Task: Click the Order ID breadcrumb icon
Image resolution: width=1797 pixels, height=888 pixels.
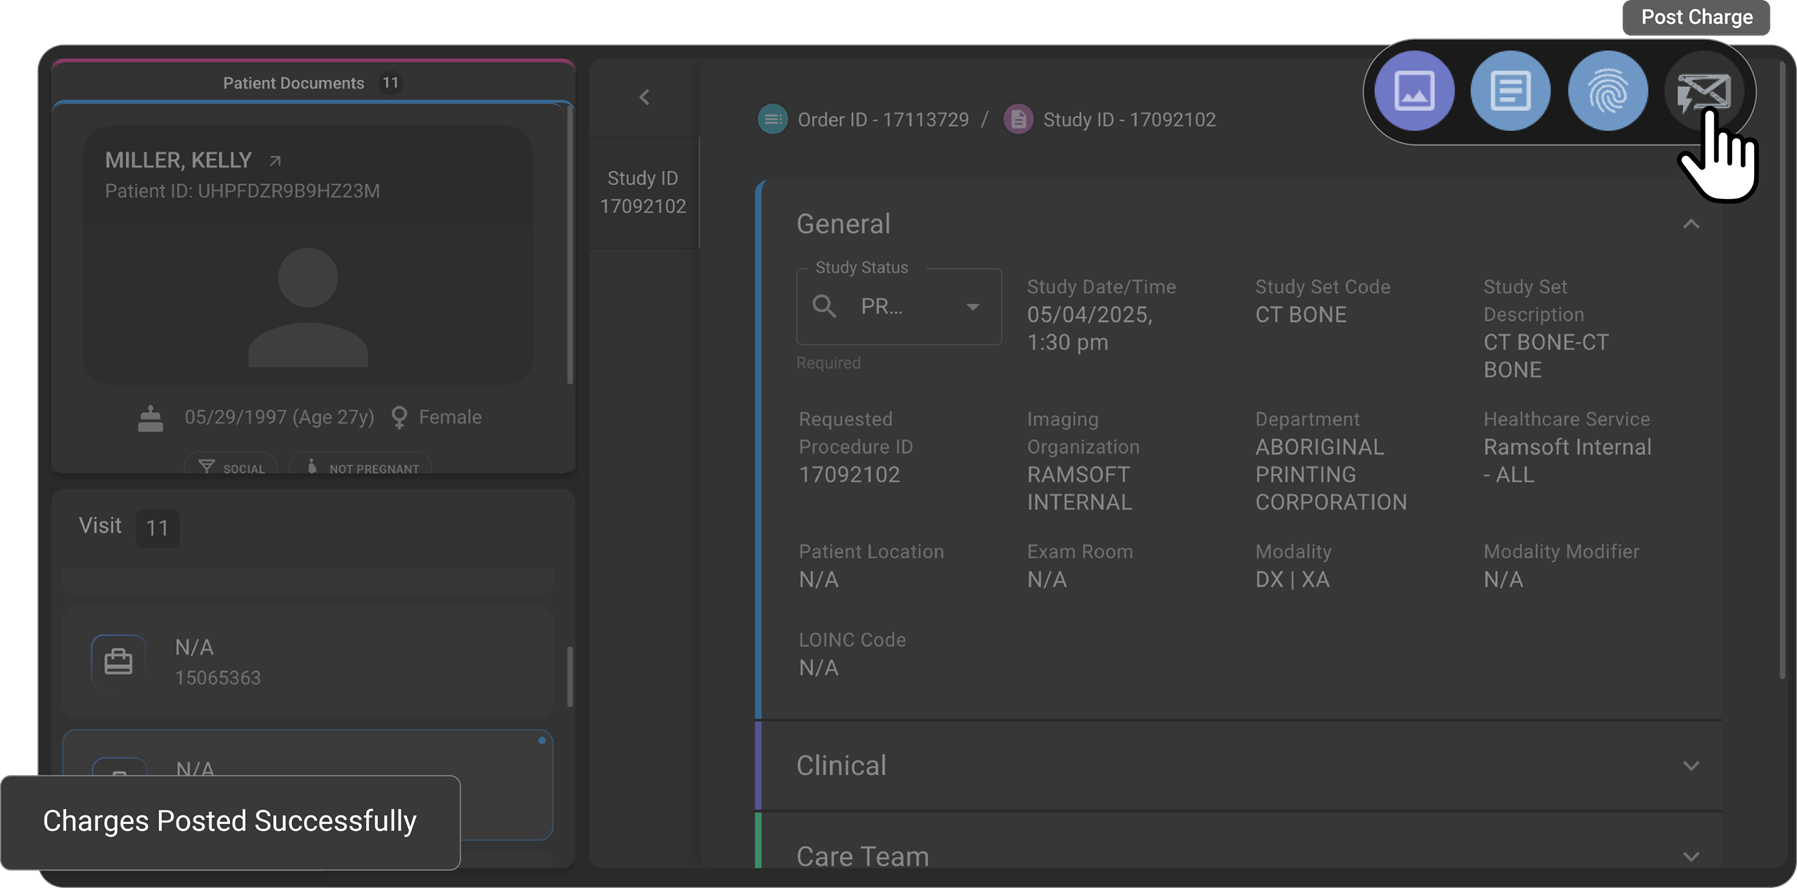Action: tap(772, 120)
